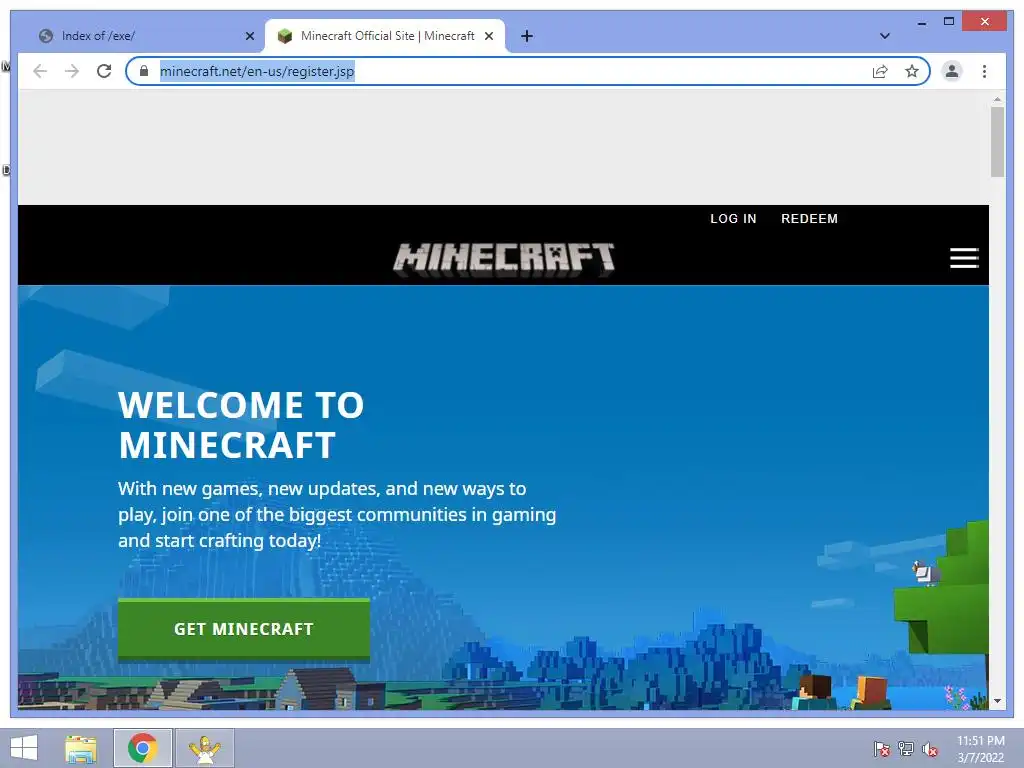View site info via the lock icon
Image resolution: width=1024 pixels, height=768 pixels.
click(144, 71)
